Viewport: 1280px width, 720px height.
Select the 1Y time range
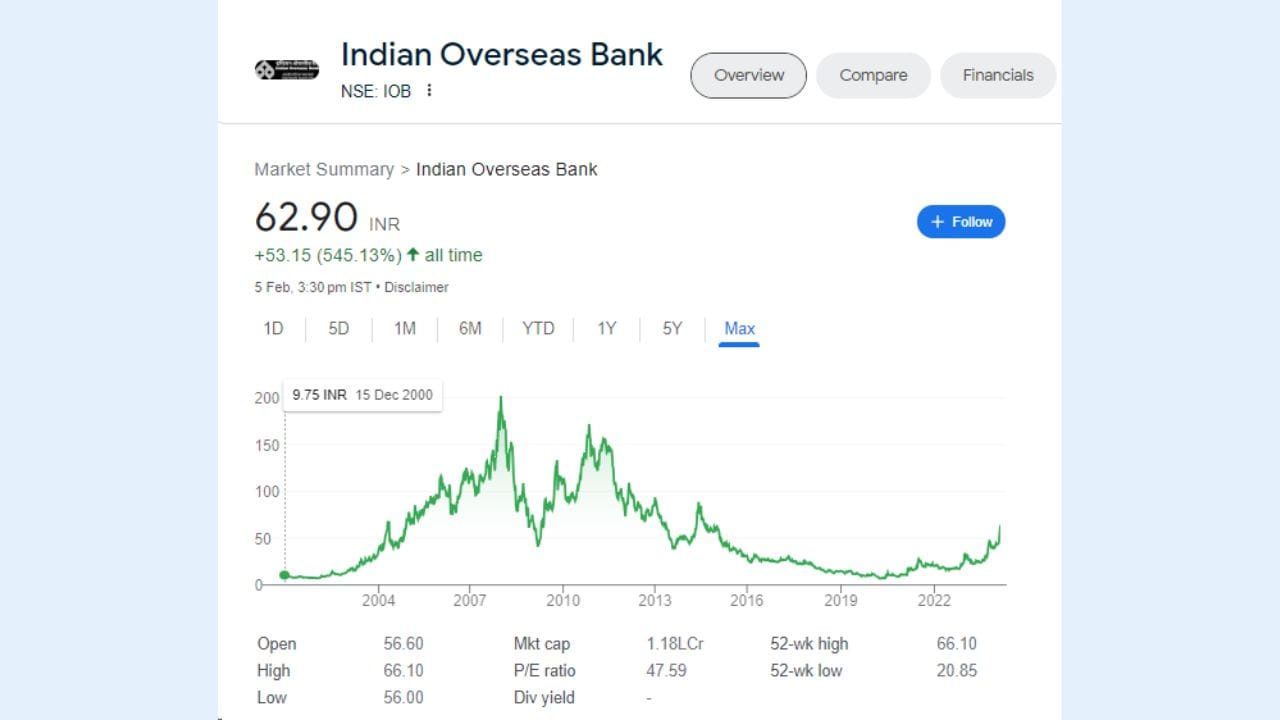607,328
